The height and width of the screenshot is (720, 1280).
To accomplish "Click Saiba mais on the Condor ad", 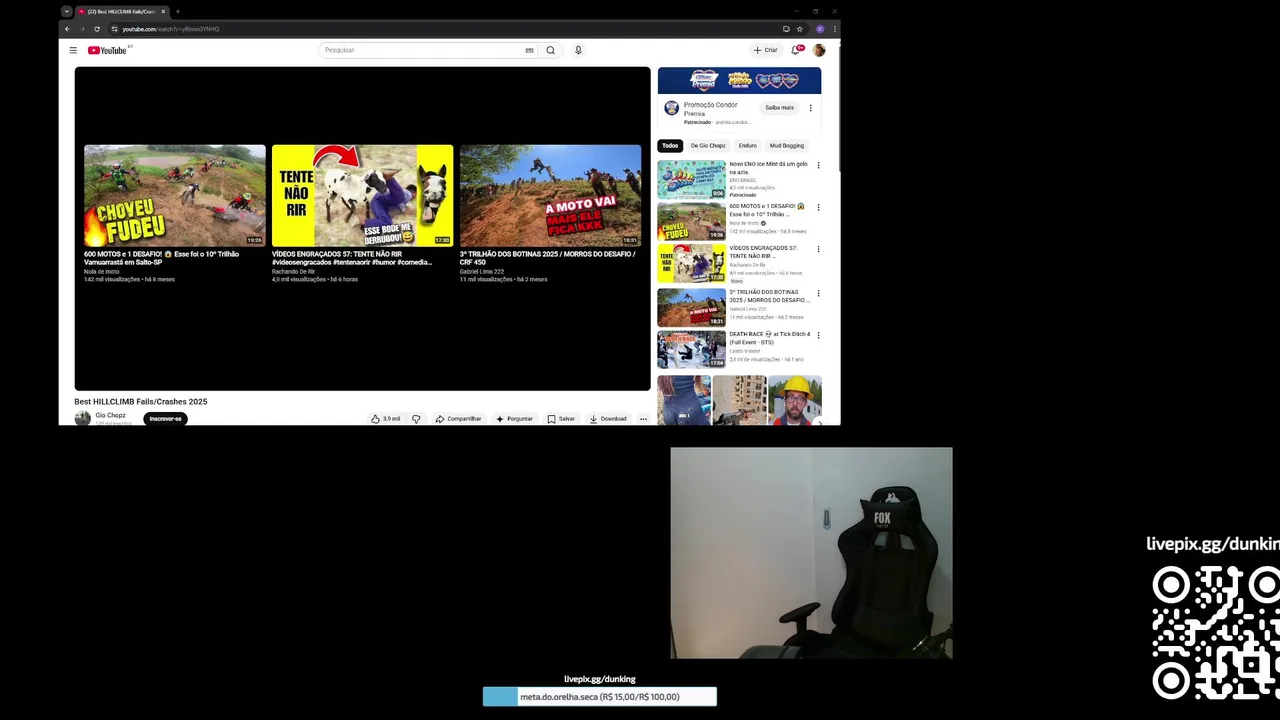I will 780,108.
